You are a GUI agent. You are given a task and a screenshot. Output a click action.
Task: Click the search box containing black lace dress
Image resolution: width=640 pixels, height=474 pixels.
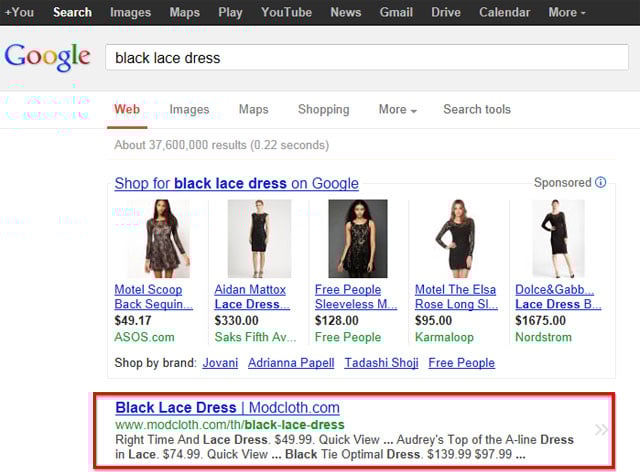[x=367, y=58]
